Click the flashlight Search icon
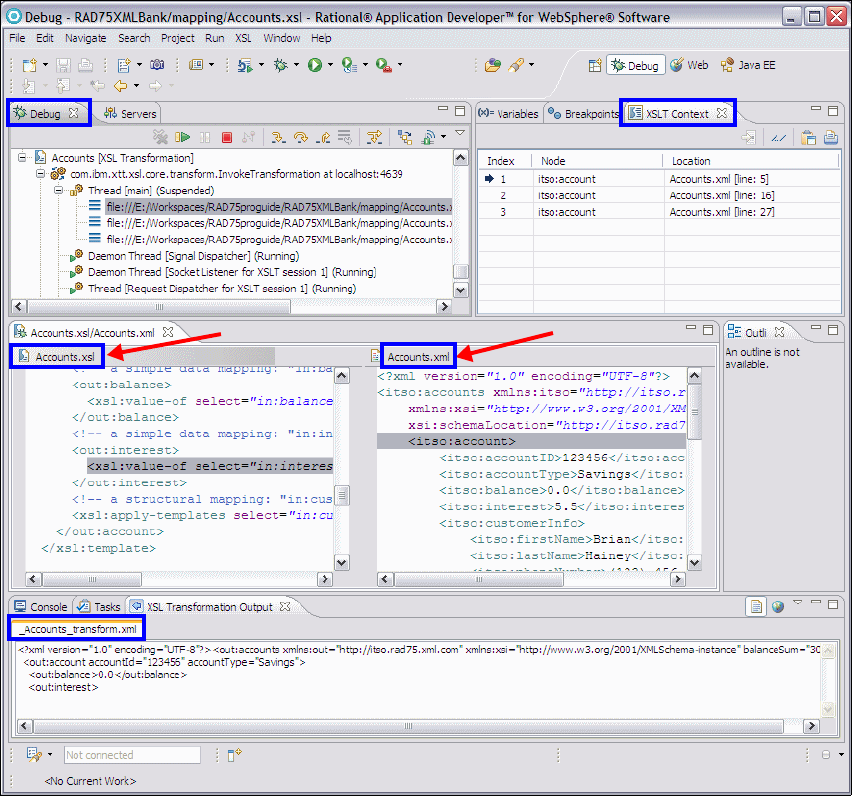Viewport: 852px width, 796px height. point(516,65)
